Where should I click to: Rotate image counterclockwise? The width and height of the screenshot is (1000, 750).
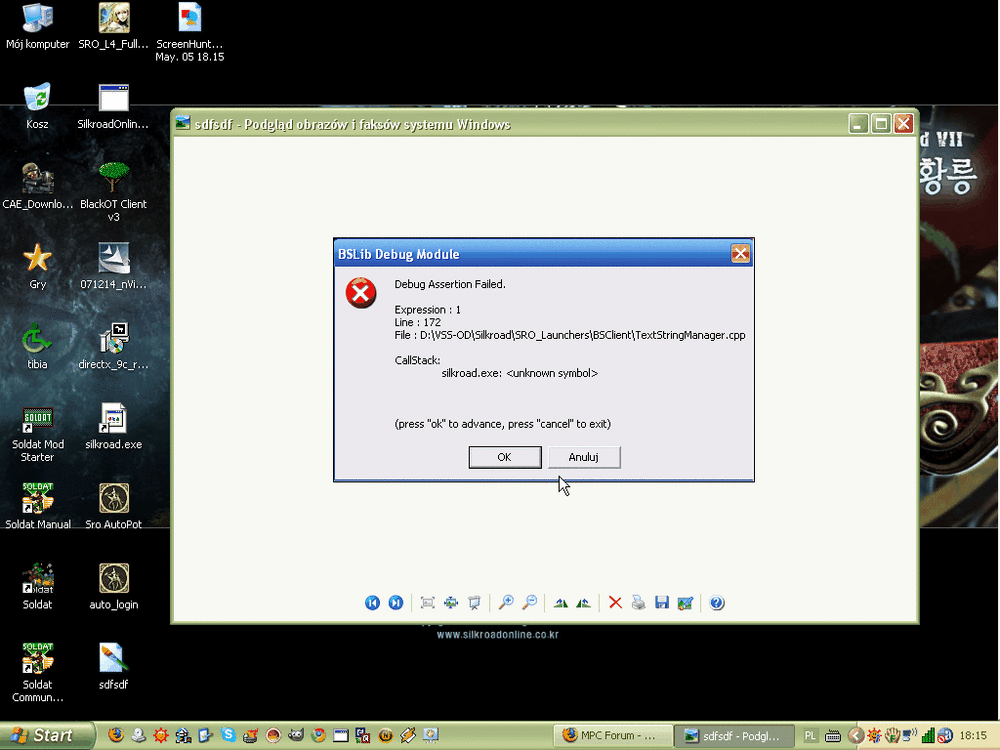coord(584,603)
